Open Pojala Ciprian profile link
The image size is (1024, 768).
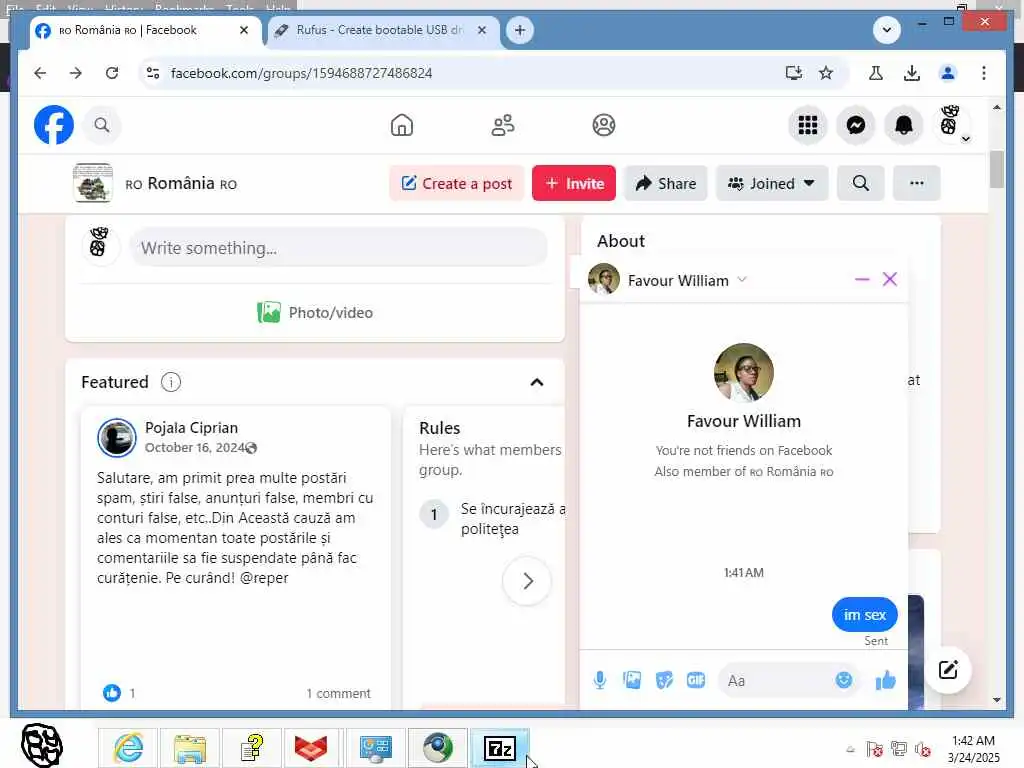point(191,428)
